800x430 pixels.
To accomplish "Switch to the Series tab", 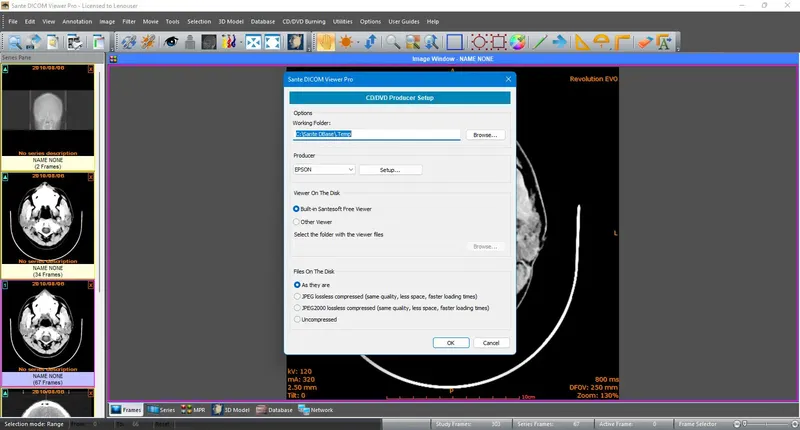I will point(161,410).
